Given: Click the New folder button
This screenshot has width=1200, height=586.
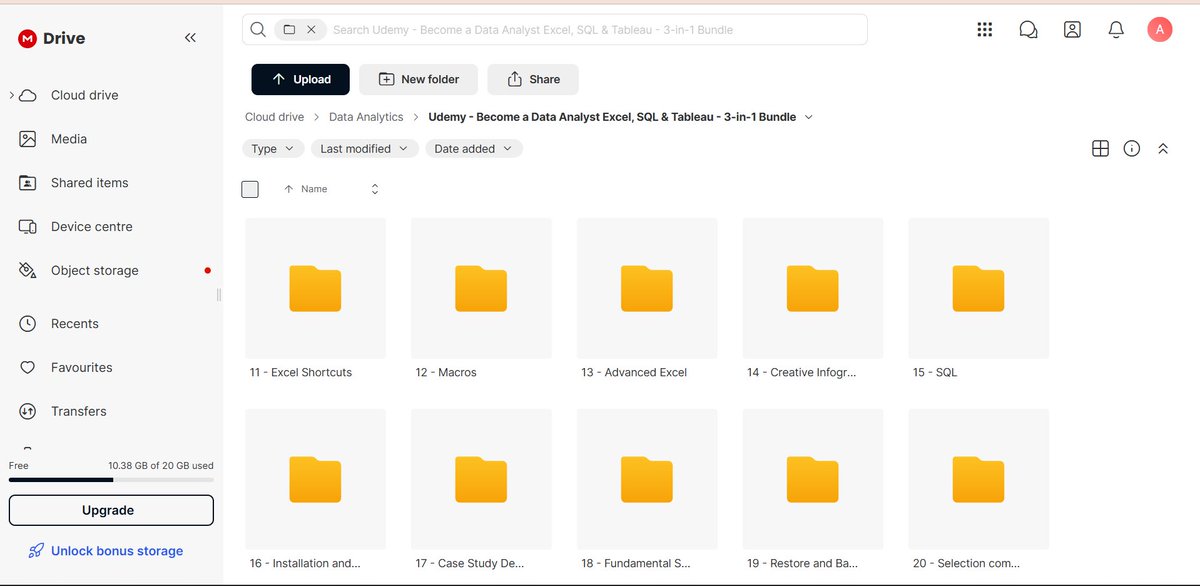Looking at the screenshot, I should tap(419, 79).
